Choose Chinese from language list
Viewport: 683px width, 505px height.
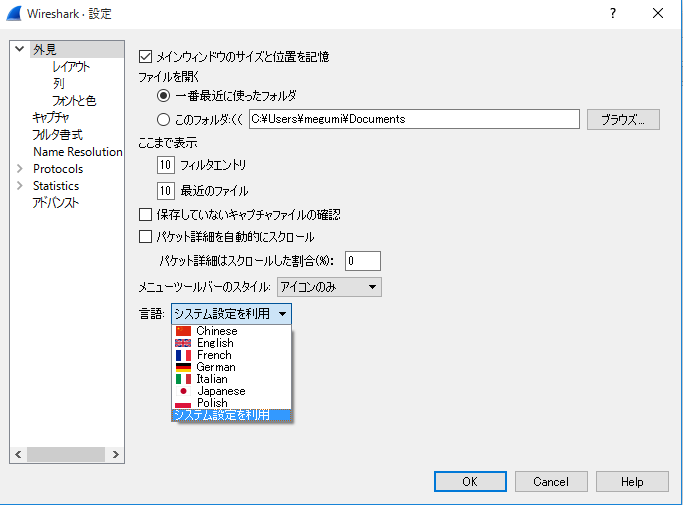[231, 331]
